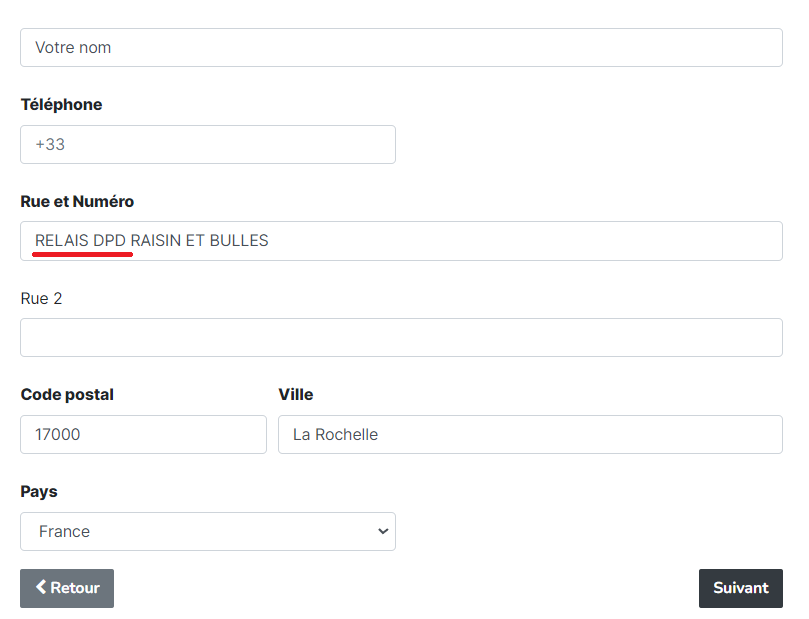
Task: Click the RELAIS DPD underlined text
Action: point(80,240)
